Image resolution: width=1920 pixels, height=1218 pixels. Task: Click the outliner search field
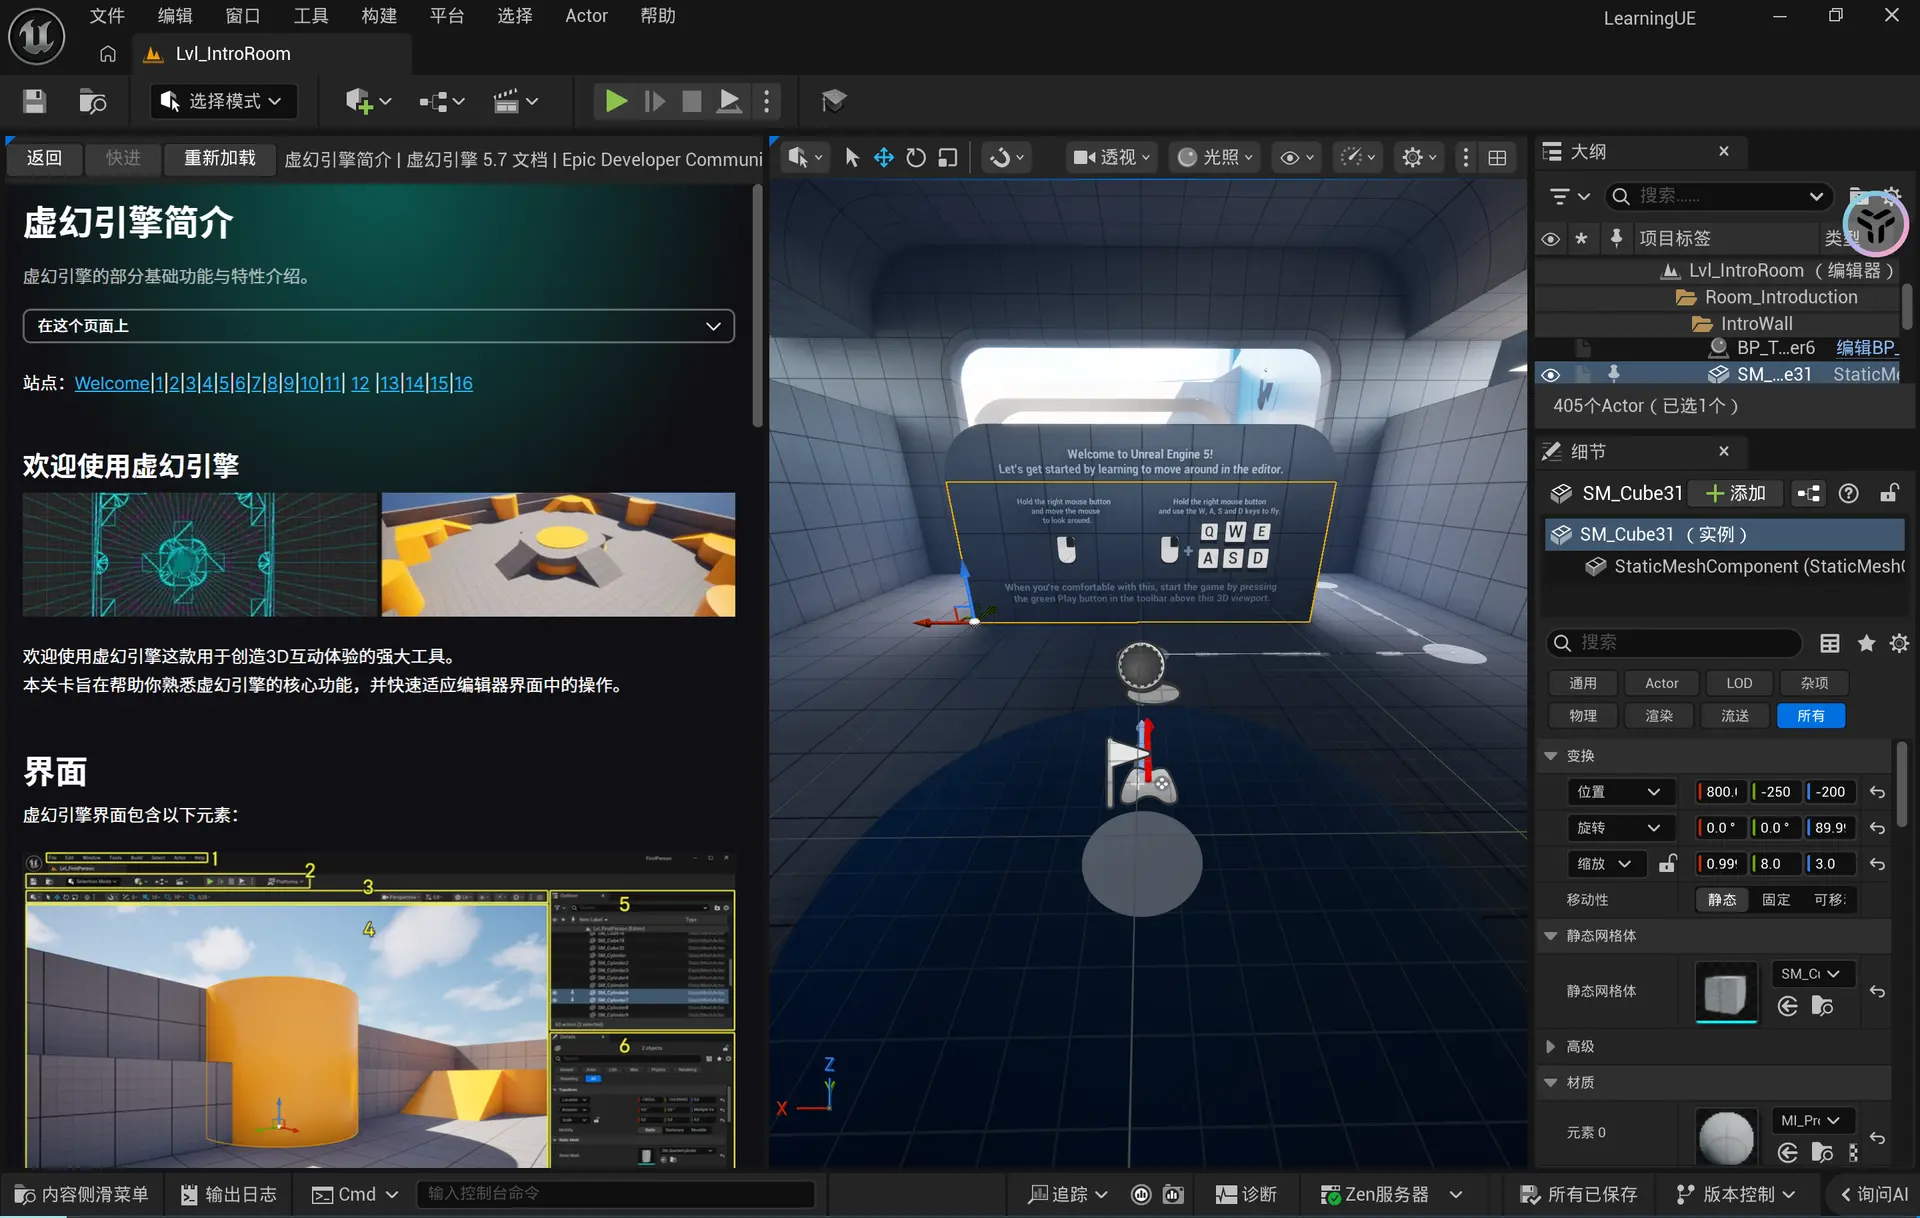[1718, 195]
